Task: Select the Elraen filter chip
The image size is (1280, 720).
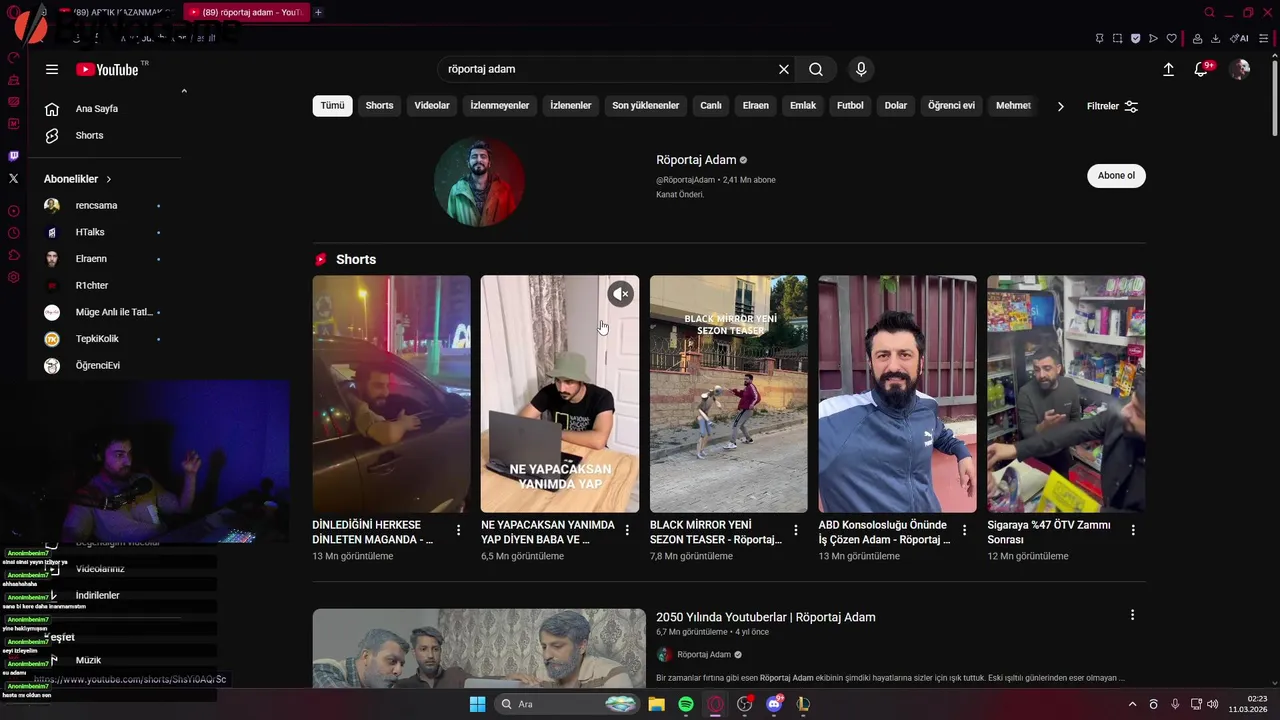Action: pos(756,105)
